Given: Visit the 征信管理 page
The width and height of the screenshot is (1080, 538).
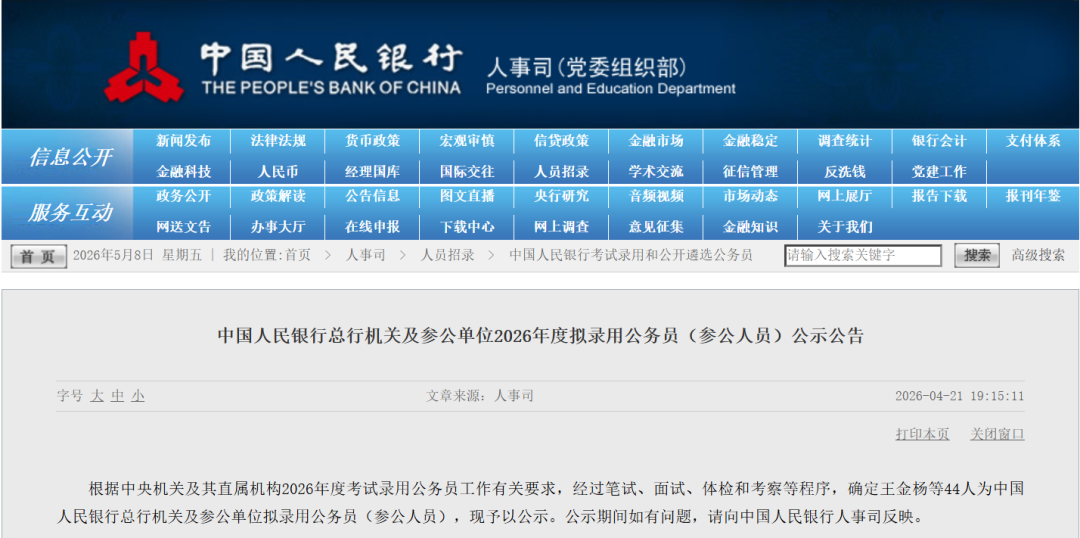Looking at the screenshot, I should pyautogui.click(x=750, y=172).
